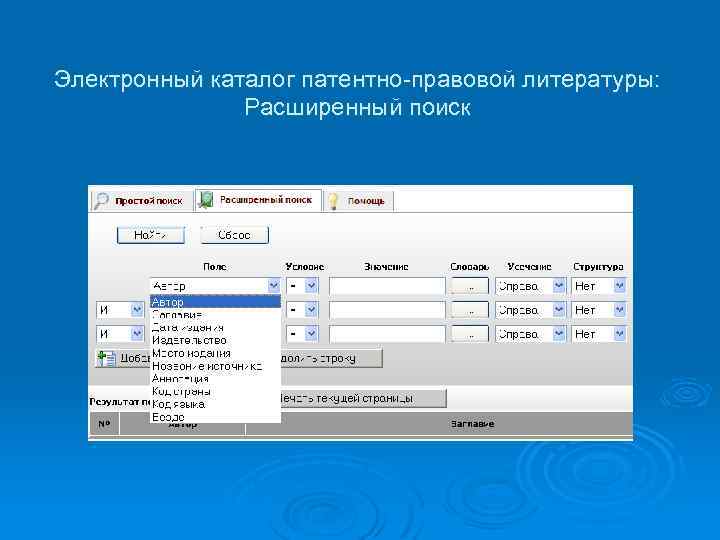
Task: Open the Расширенный поиск tab
Action: (258, 200)
